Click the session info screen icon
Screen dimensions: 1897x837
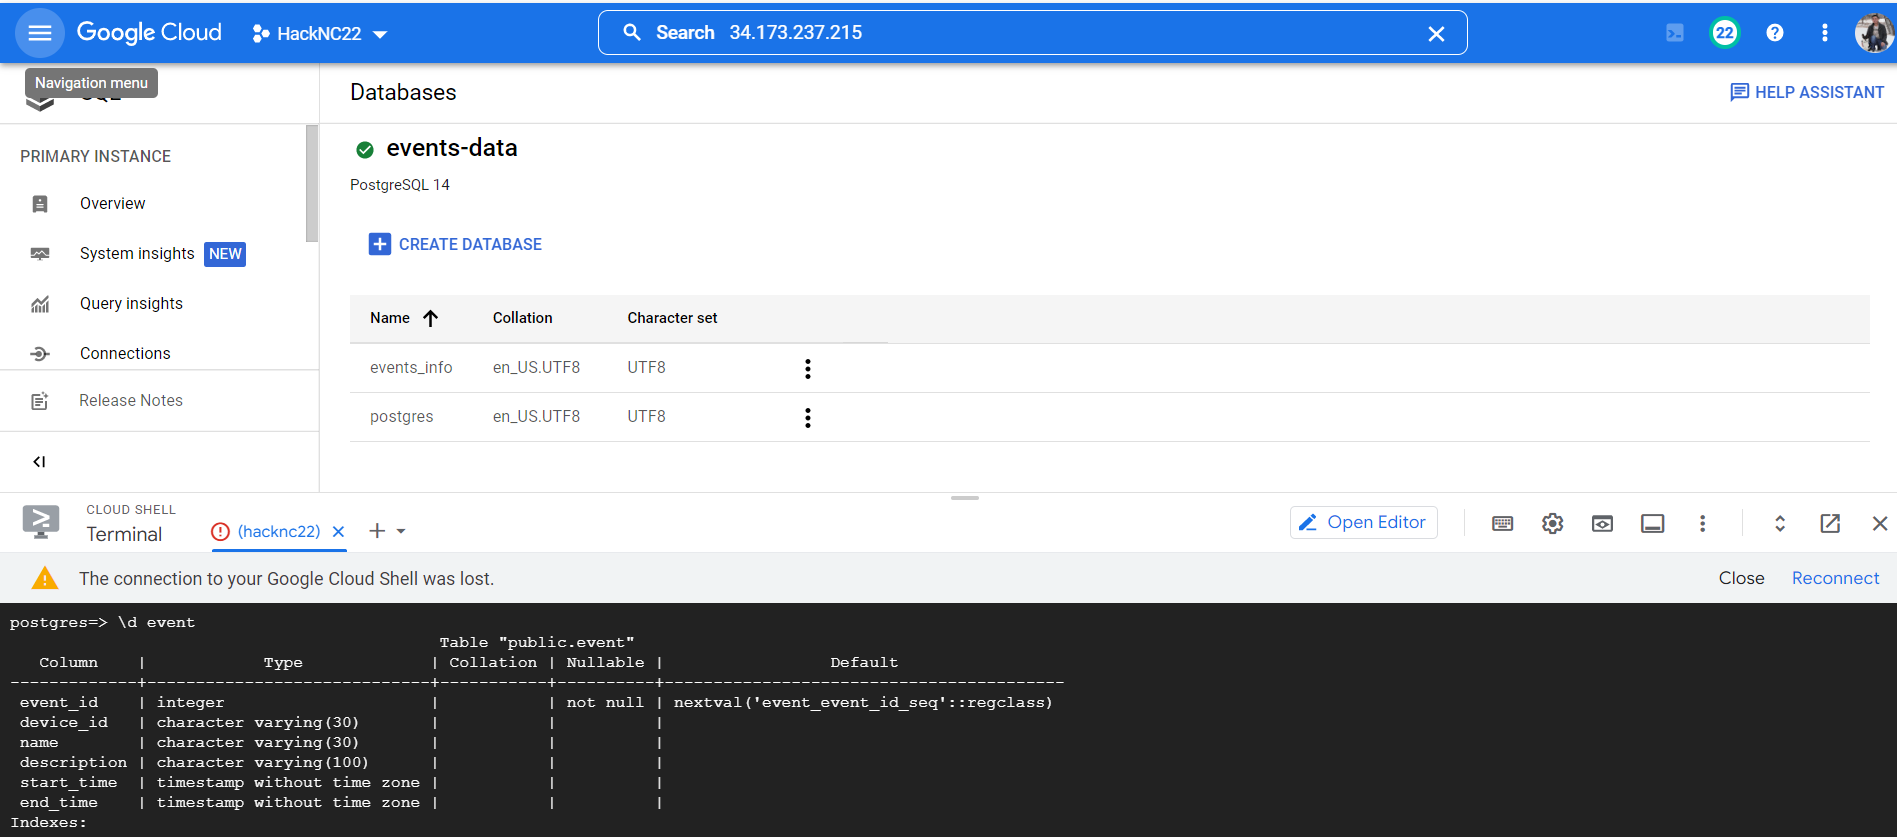tap(1652, 523)
